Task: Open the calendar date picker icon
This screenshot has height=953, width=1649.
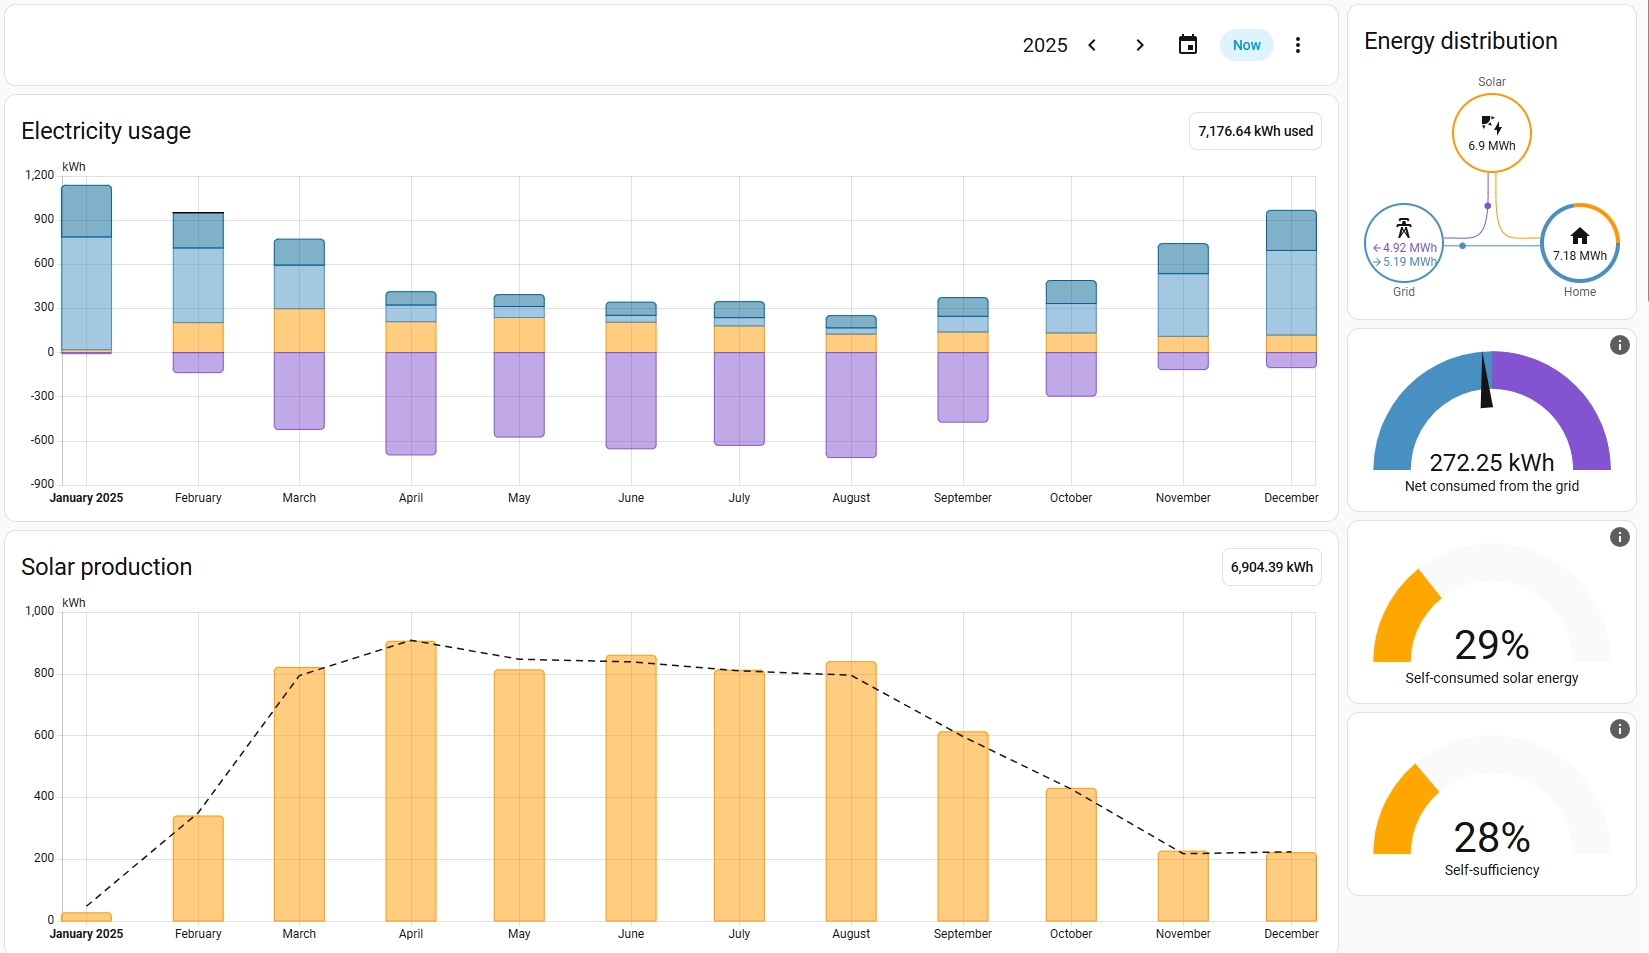Action: 1187,45
